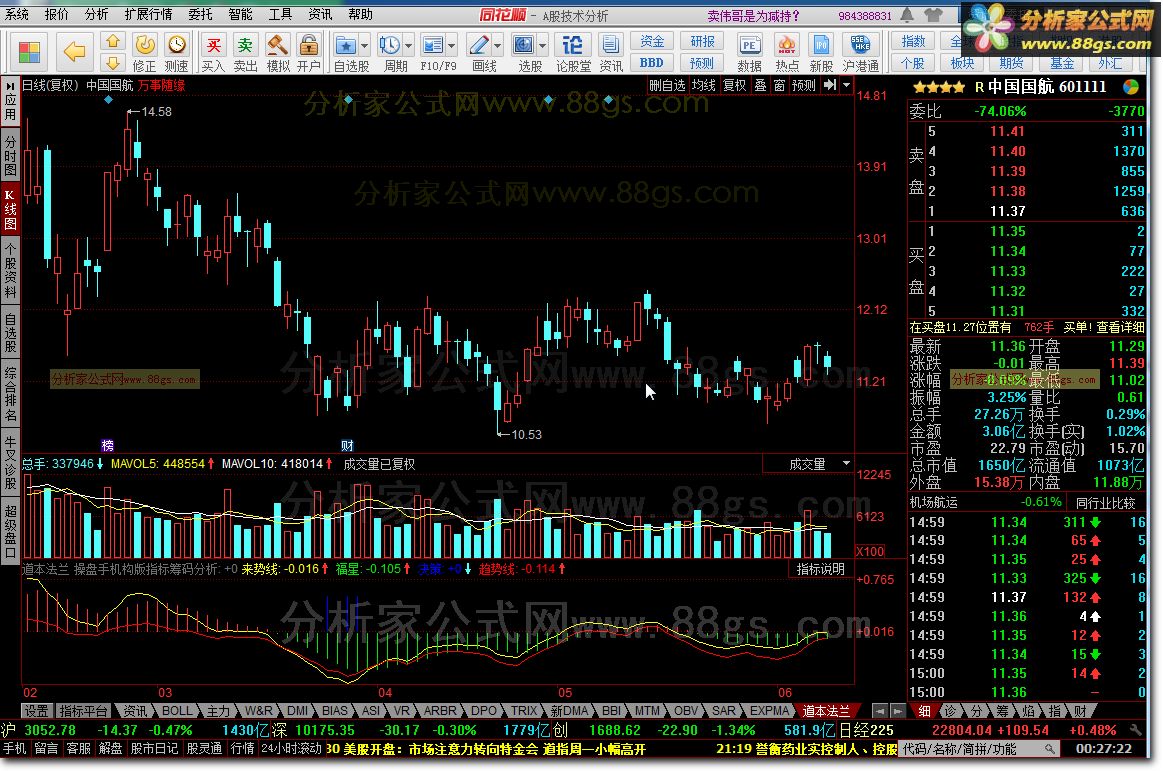This screenshot has width=1163, height=771.
Task: Open F10/F9 company info icon
Action: (432, 46)
